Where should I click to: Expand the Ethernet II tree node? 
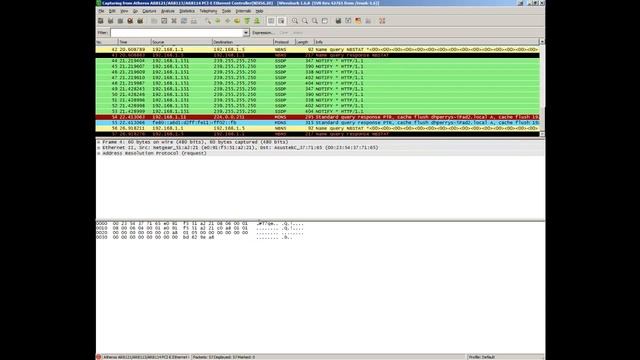pyautogui.click(x=99, y=148)
